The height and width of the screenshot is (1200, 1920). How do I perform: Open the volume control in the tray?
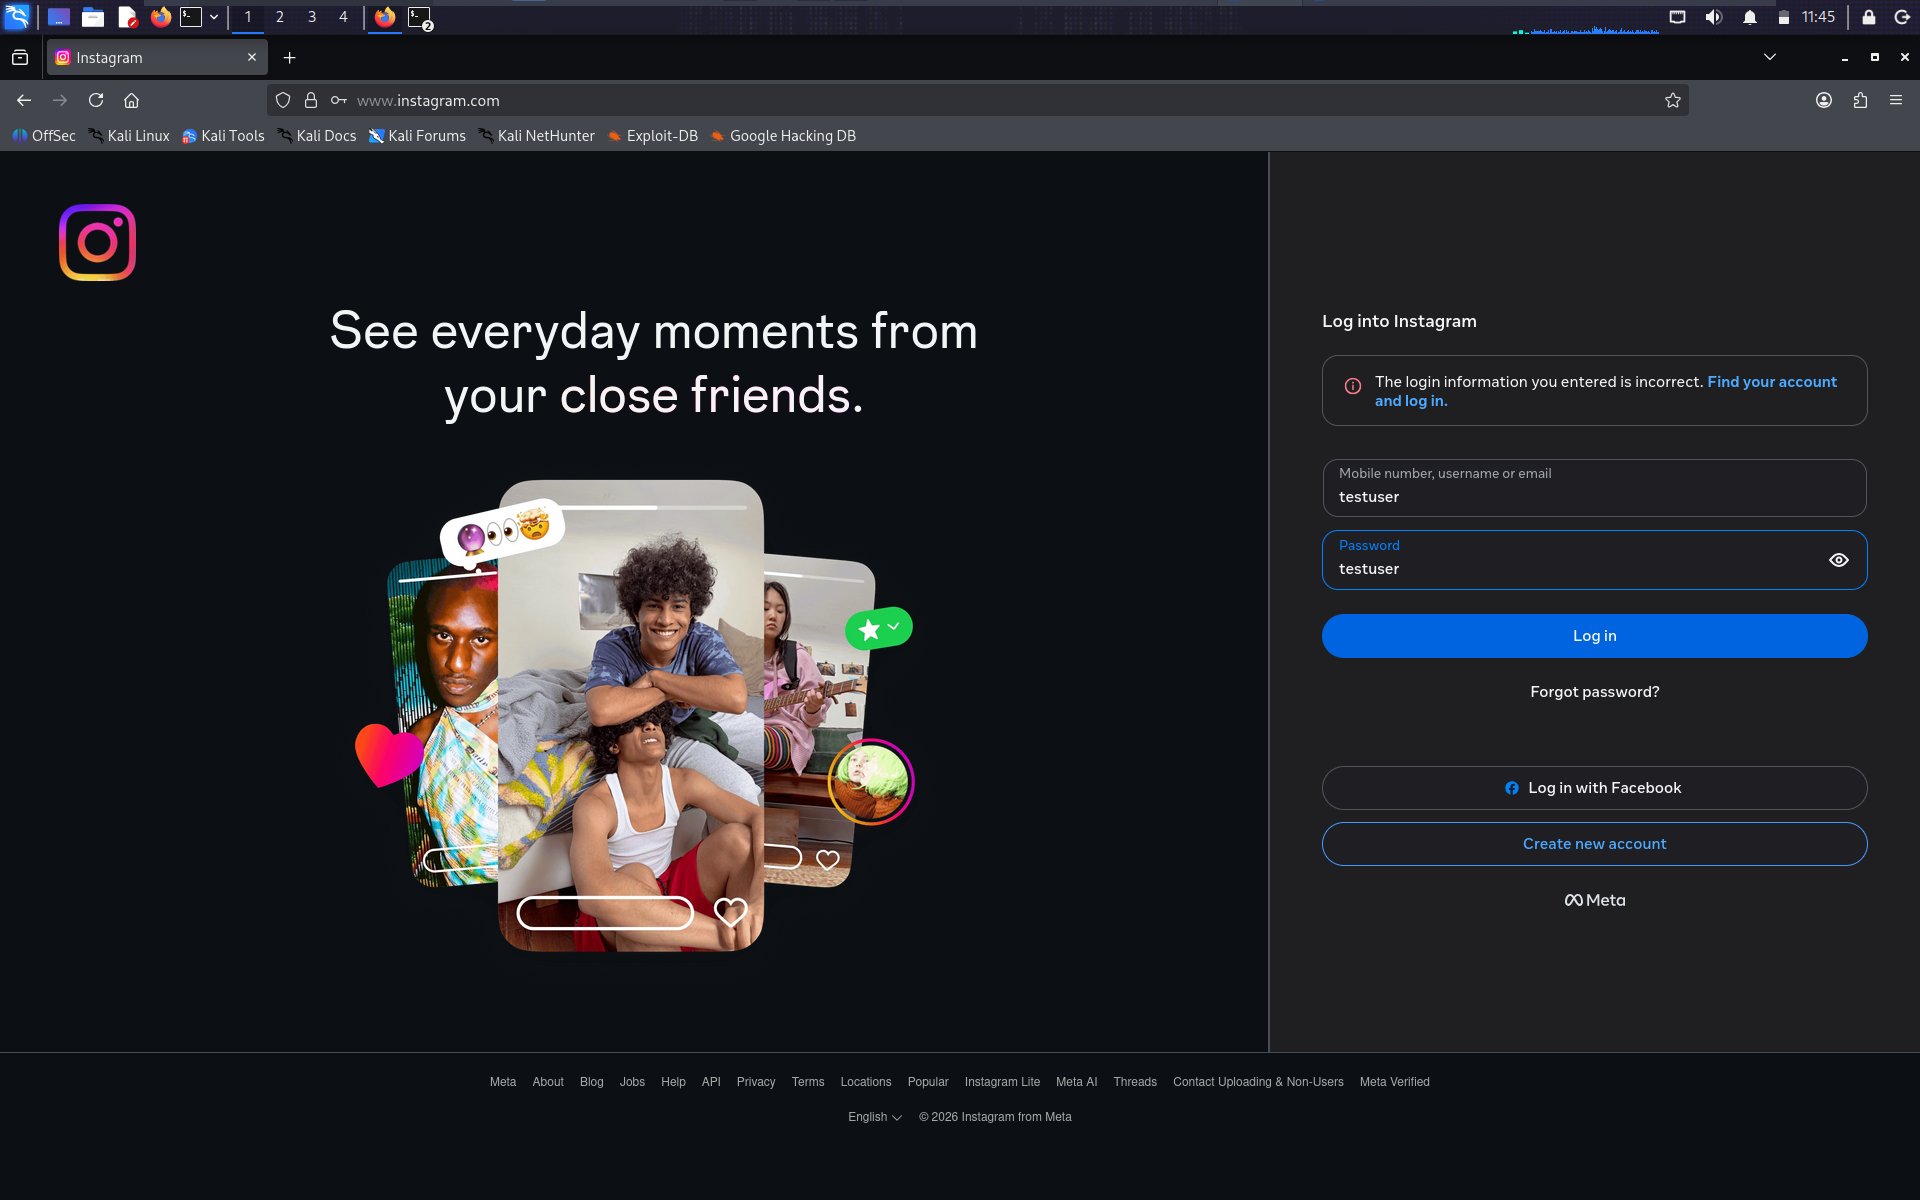click(x=1714, y=17)
